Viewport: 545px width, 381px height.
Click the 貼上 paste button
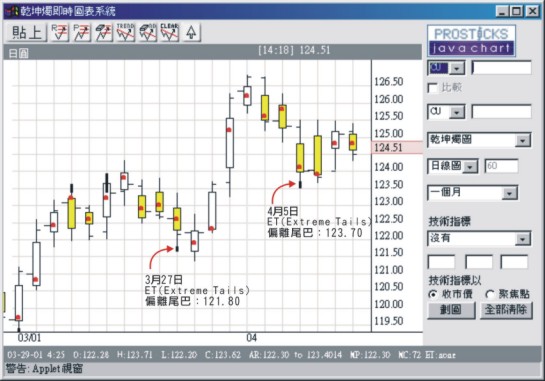pyautogui.click(x=27, y=33)
